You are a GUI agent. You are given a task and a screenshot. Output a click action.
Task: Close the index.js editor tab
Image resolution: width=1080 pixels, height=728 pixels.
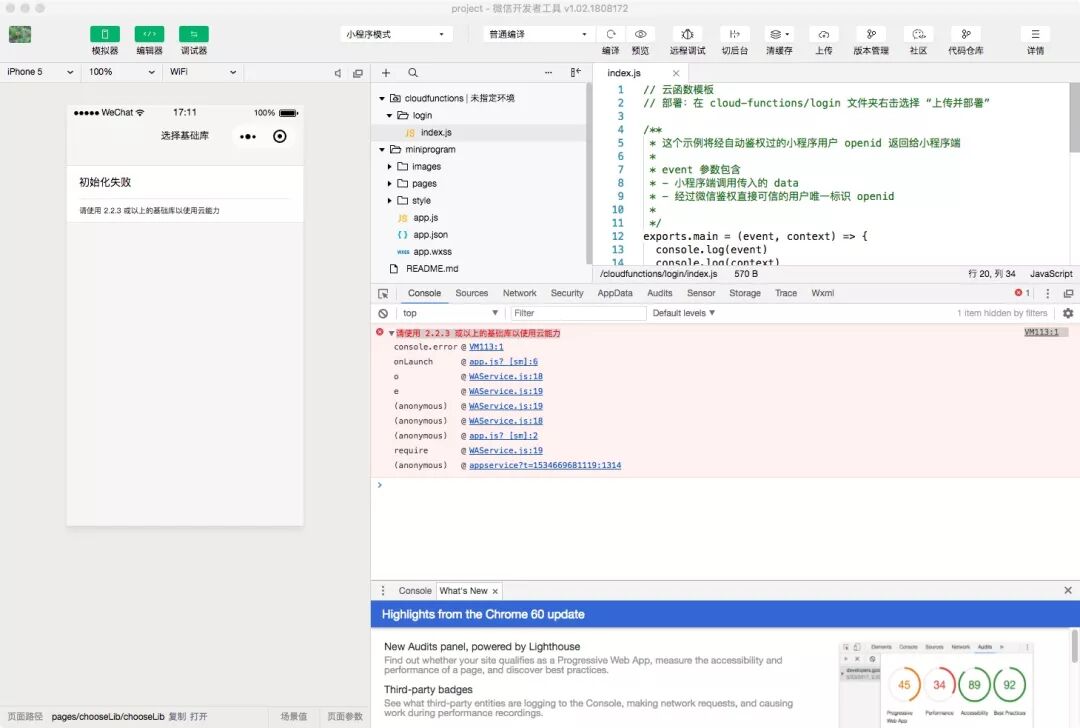[676, 73]
